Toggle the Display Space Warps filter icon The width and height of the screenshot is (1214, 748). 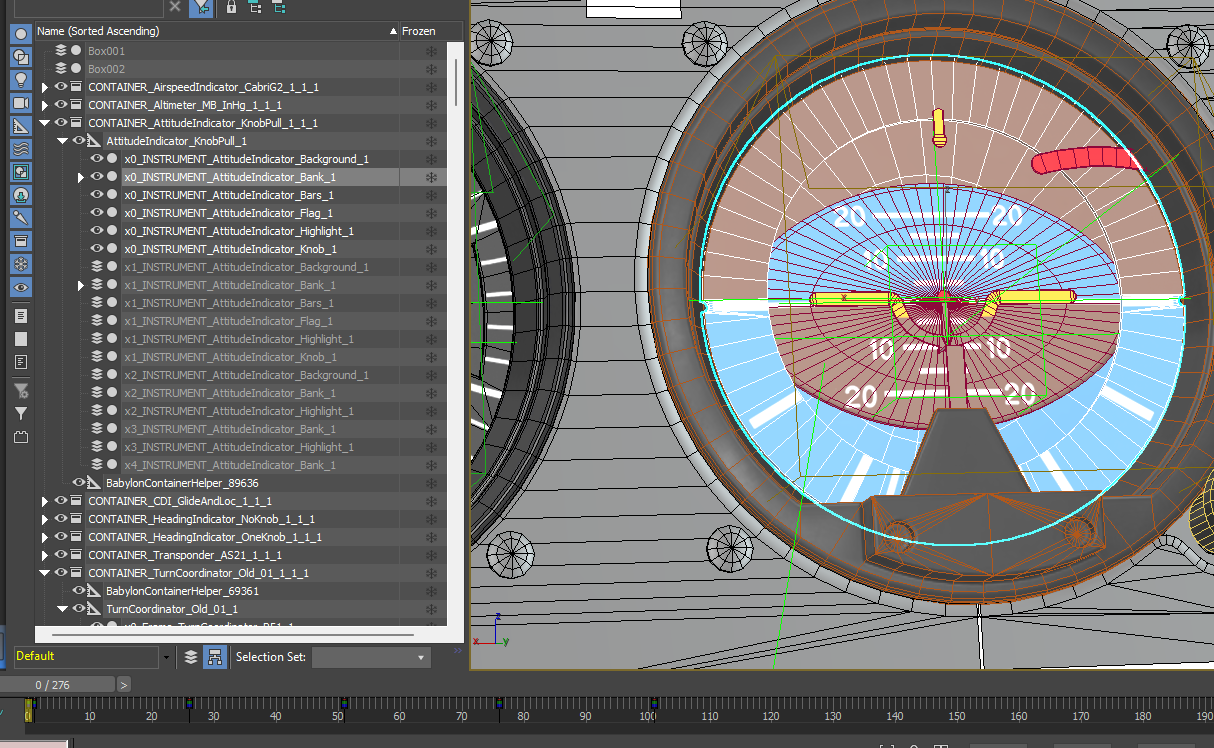pyautogui.click(x=20, y=148)
